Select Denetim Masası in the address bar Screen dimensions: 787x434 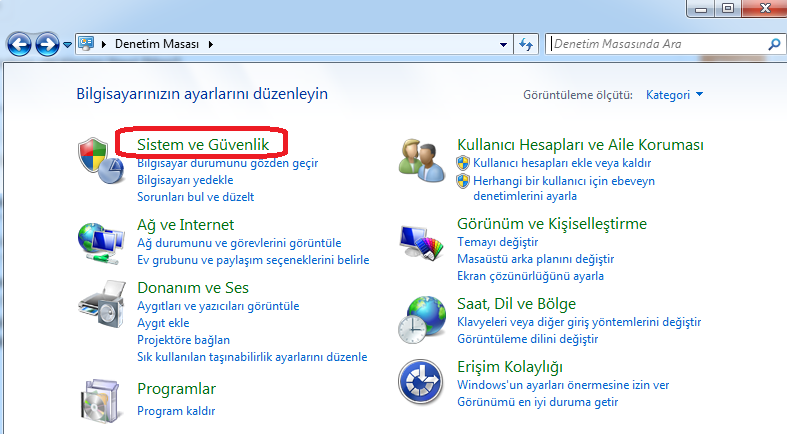(x=157, y=44)
